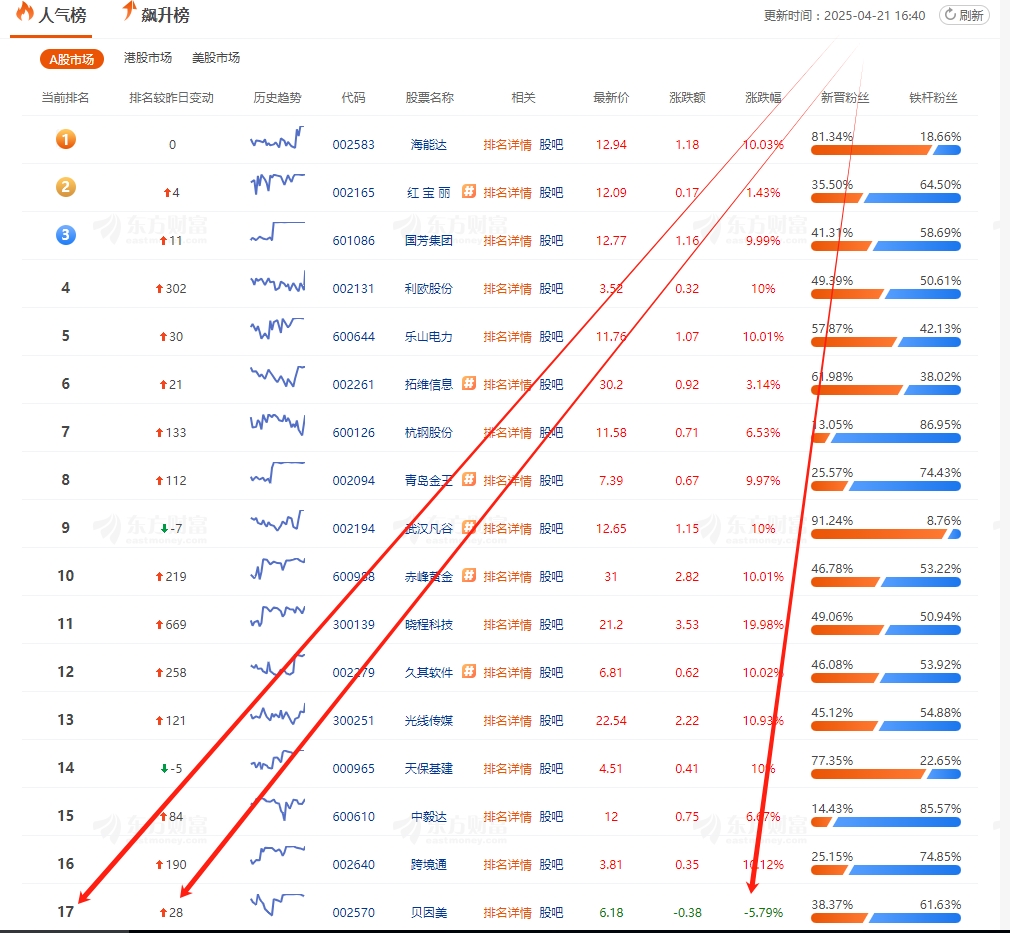Open stock name 光线传媒

[429, 721]
